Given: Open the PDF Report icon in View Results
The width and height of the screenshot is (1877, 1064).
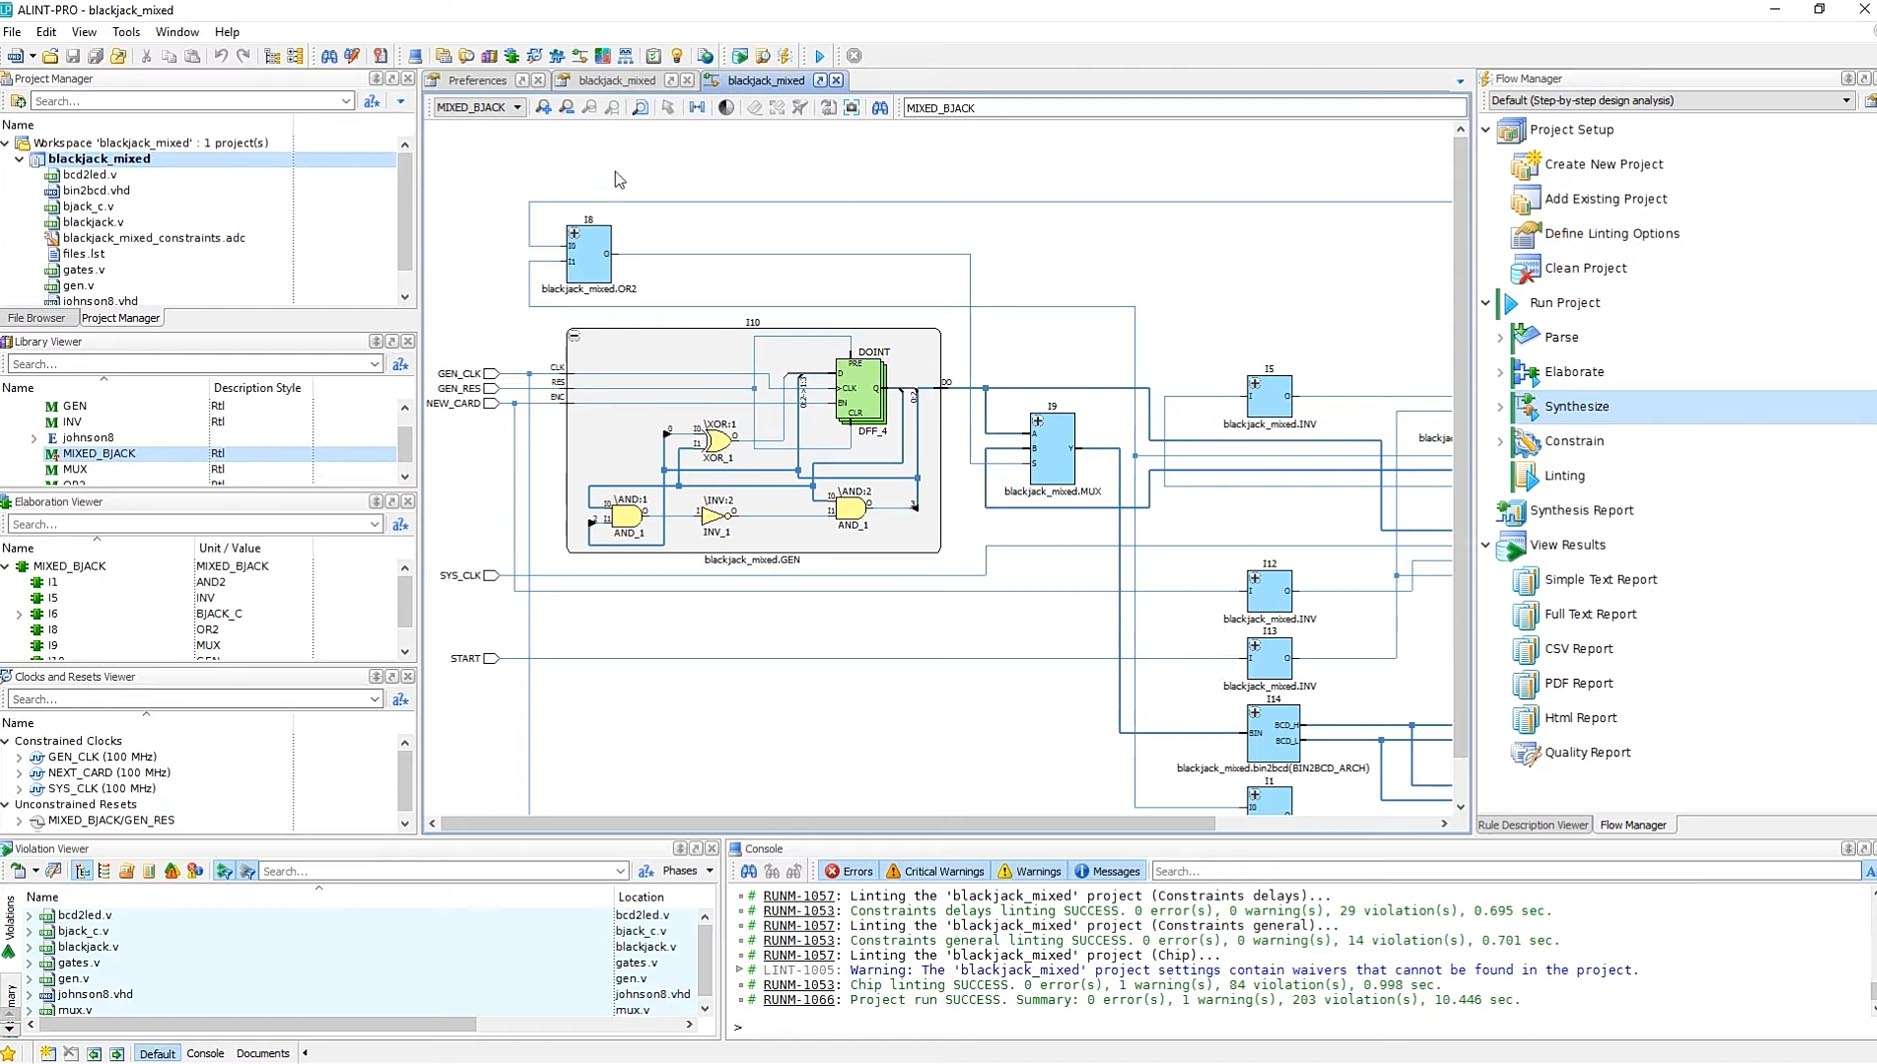Looking at the screenshot, I should coord(1525,684).
